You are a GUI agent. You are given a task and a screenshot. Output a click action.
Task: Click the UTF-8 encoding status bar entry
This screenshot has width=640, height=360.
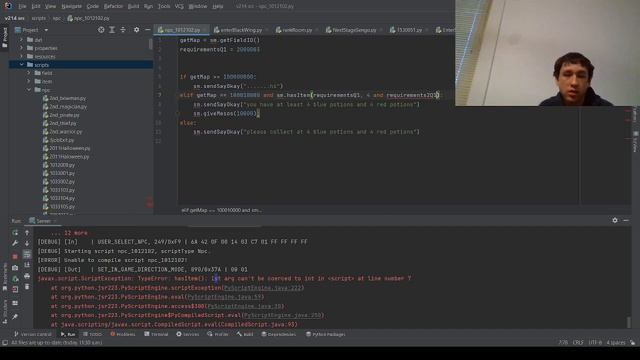click(595, 342)
